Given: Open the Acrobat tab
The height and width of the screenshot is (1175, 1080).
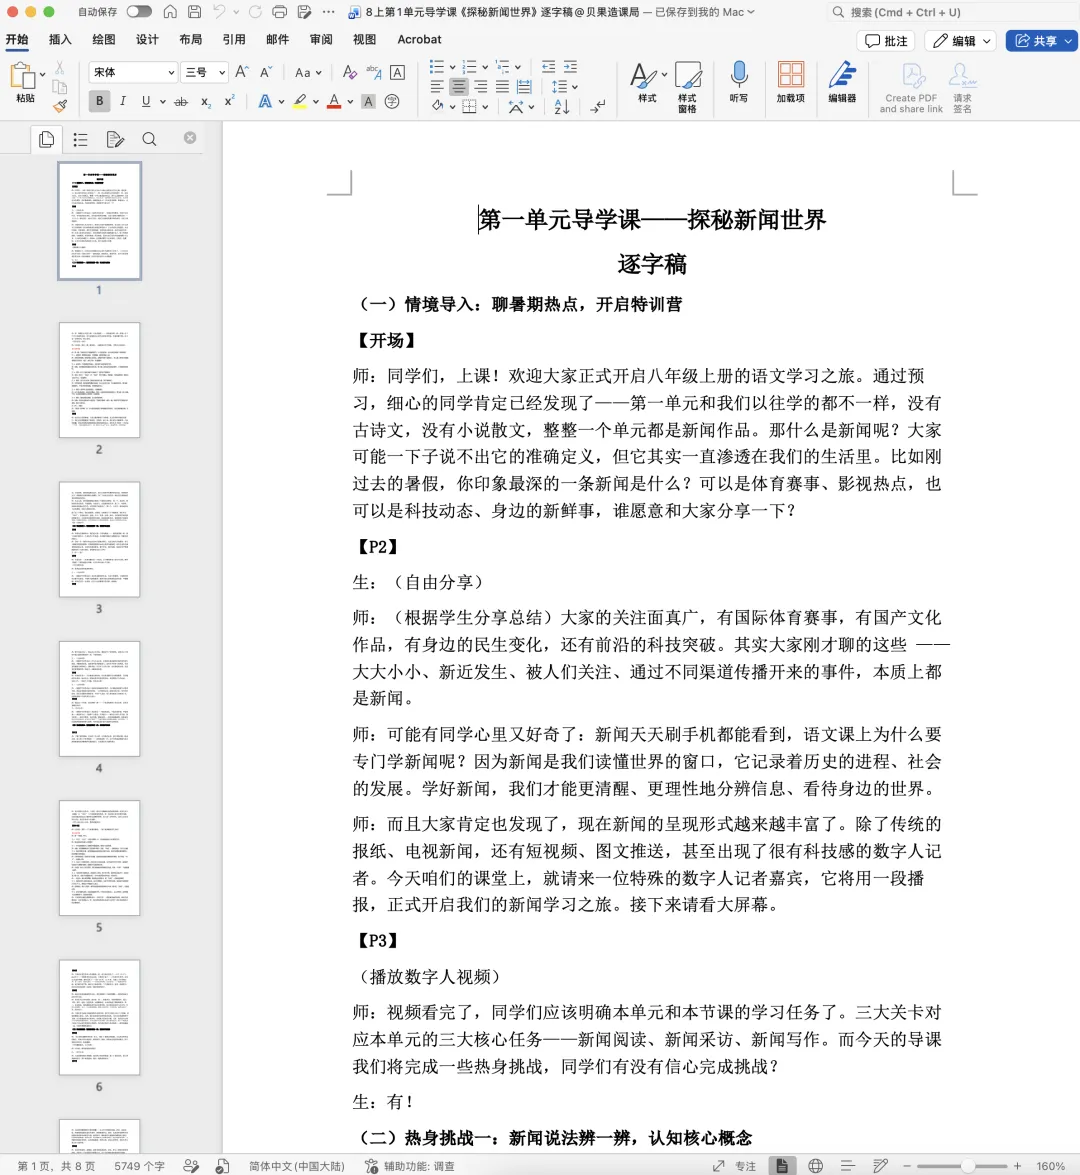Looking at the screenshot, I should (x=419, y=40).
